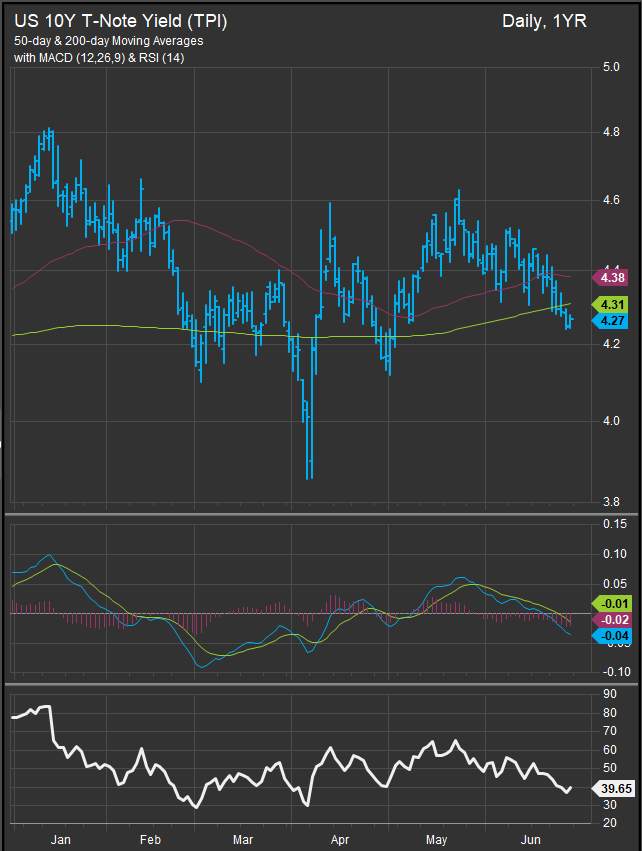
Task: Click the 5.0 level on the yield axis
Action: click(610, 67)
